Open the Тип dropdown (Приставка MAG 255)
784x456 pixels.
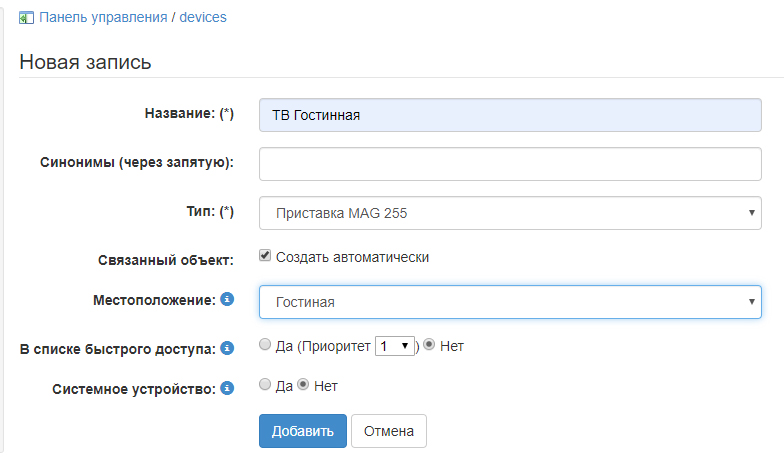(x=510, y=213)
